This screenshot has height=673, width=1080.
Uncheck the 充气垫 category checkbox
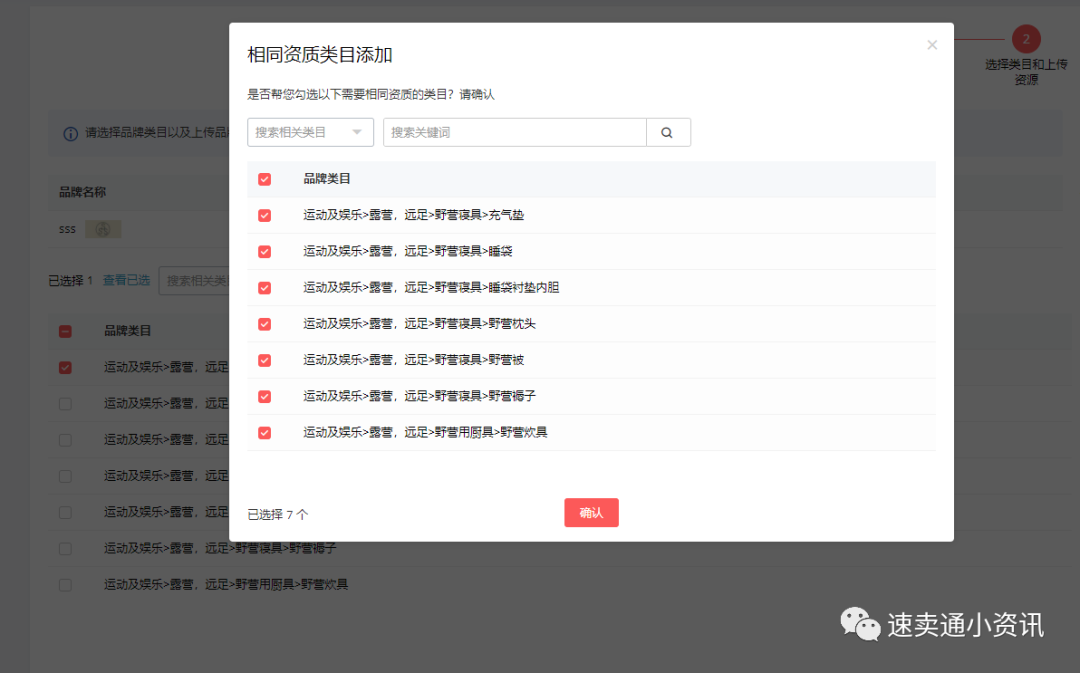(x=265, y=215)
